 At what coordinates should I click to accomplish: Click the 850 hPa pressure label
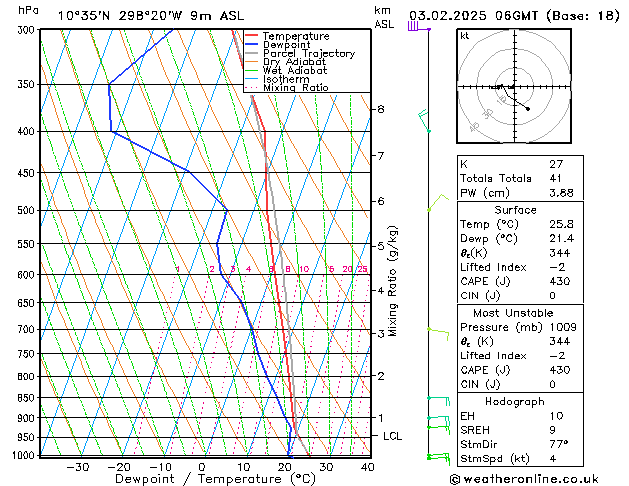[x=28, y=398]
